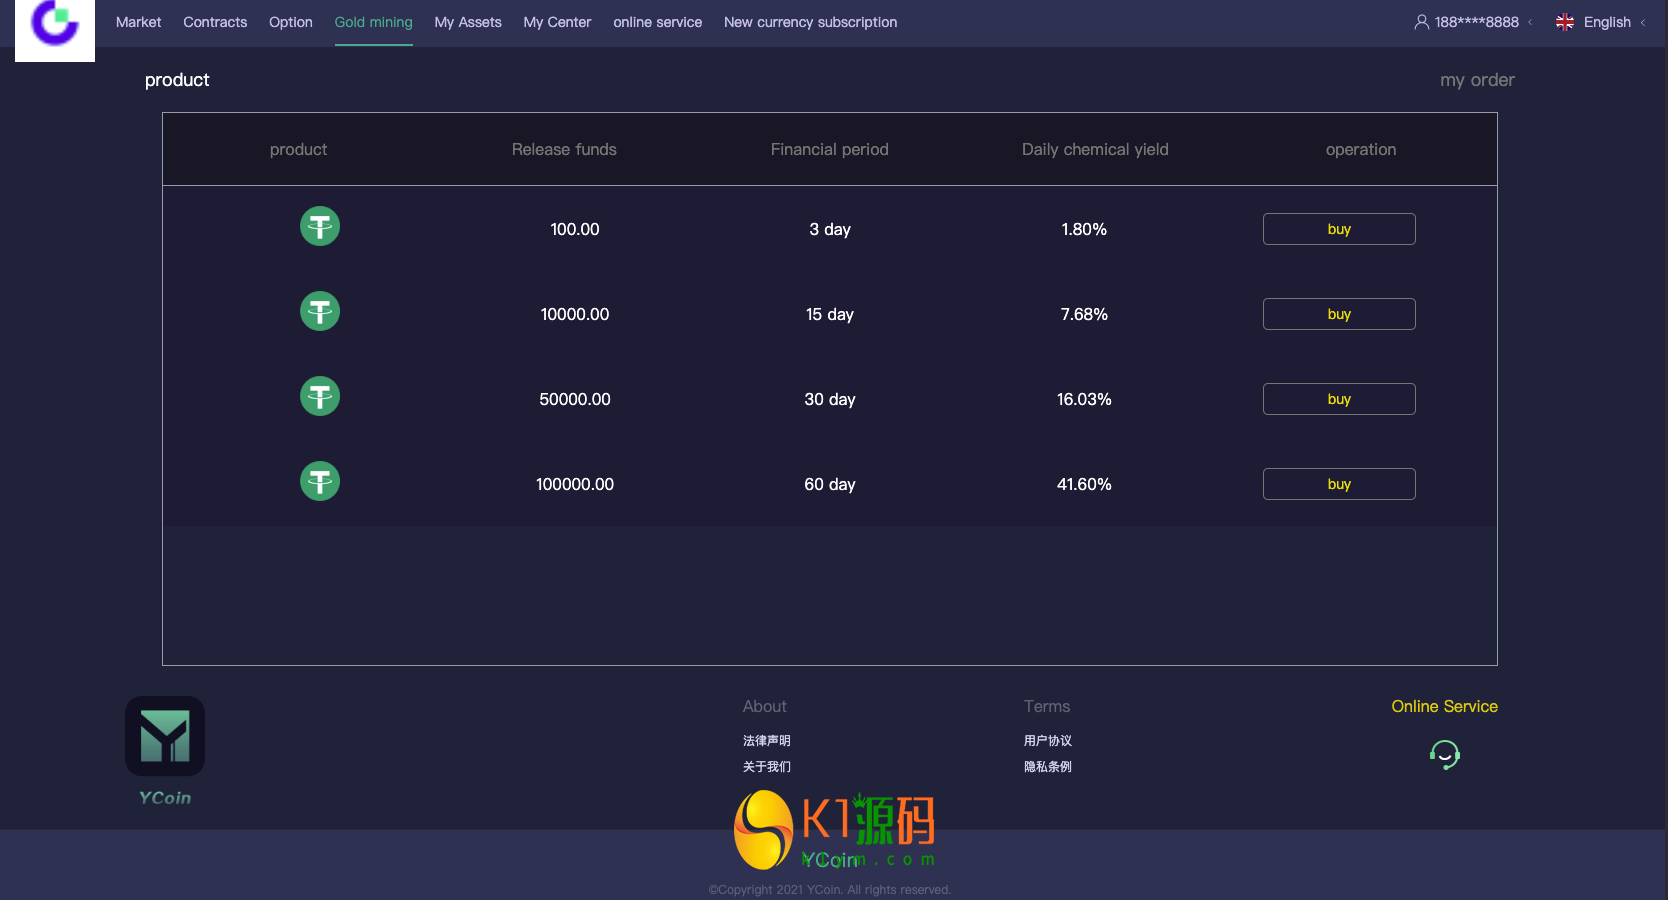1668x900 pixels.
Task: Open the 法律声明 link under About
Action: [x=767, y=741]
